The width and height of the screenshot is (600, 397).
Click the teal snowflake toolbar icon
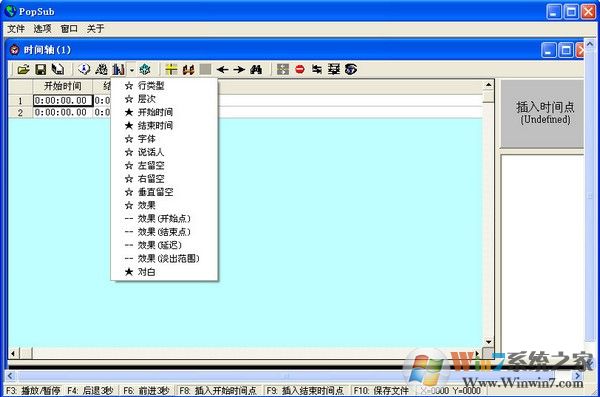pos(145,69)
